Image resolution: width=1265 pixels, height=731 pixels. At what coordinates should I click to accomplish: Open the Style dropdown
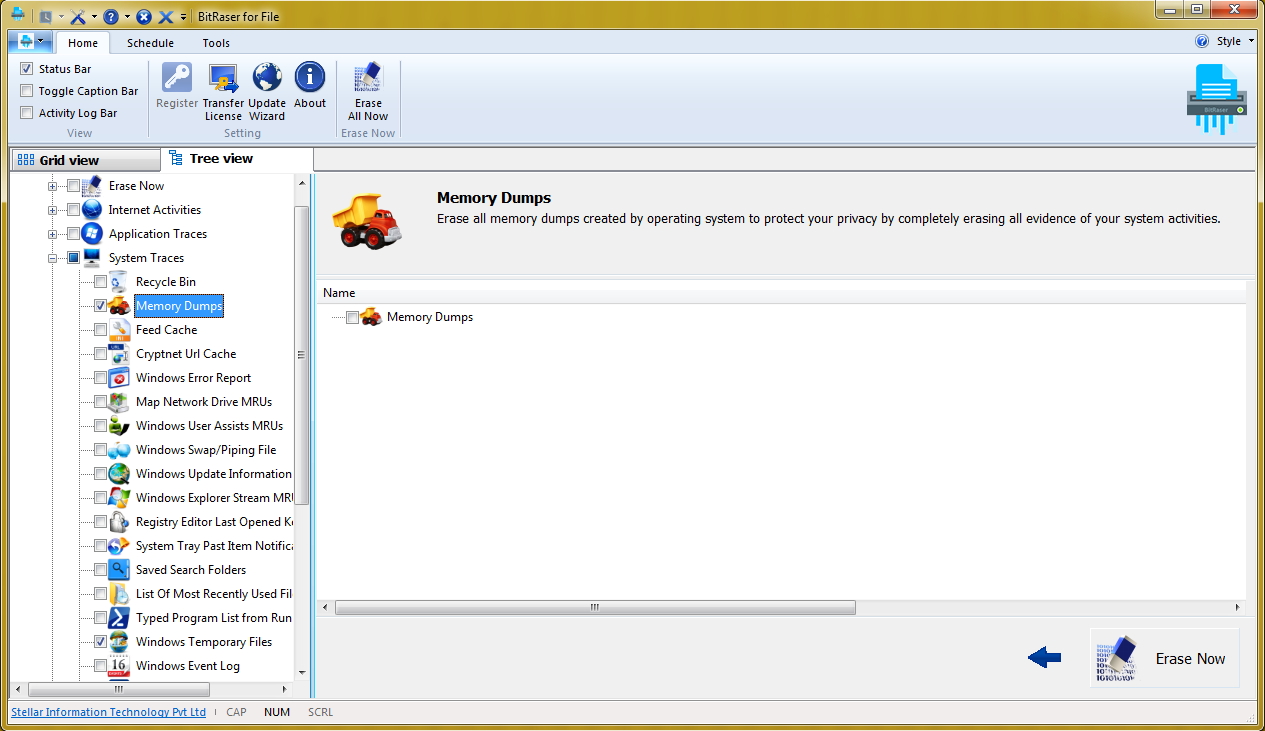[x=1235, y=42]
